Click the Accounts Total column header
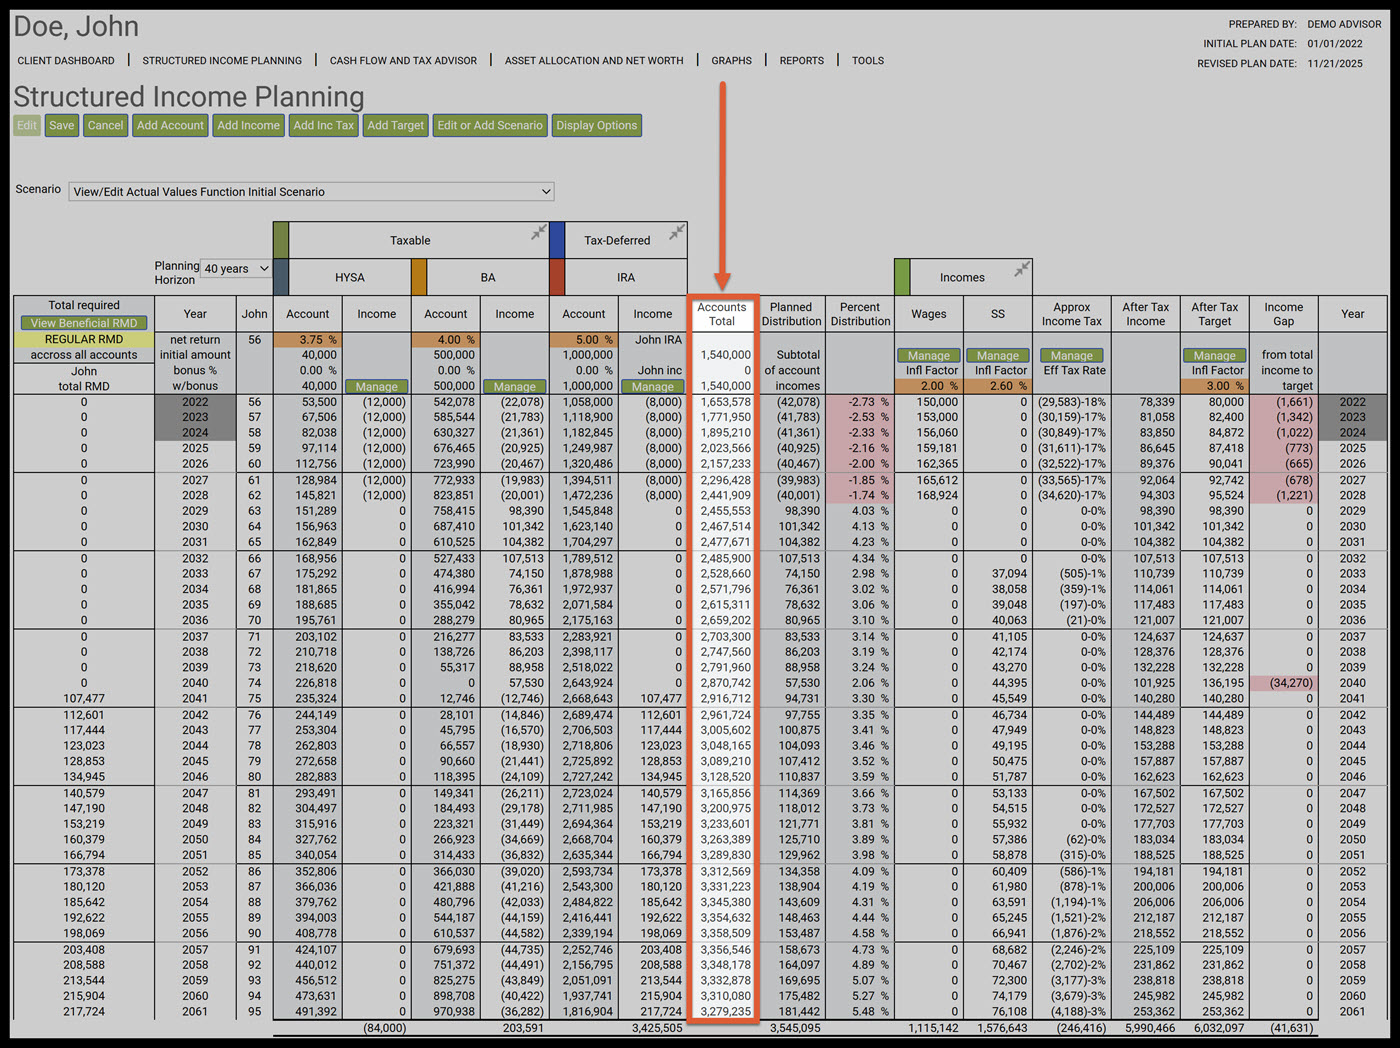 pos(722,314)
